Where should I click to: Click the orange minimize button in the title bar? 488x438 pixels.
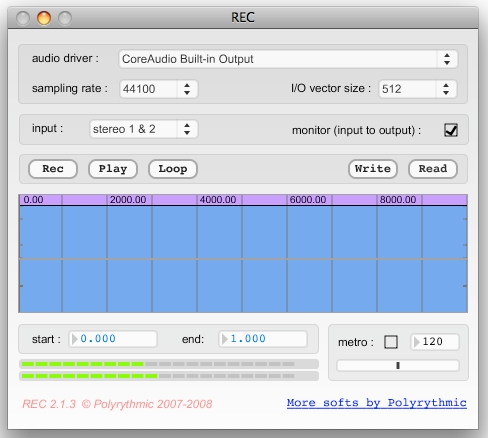(x=44, y=18)
